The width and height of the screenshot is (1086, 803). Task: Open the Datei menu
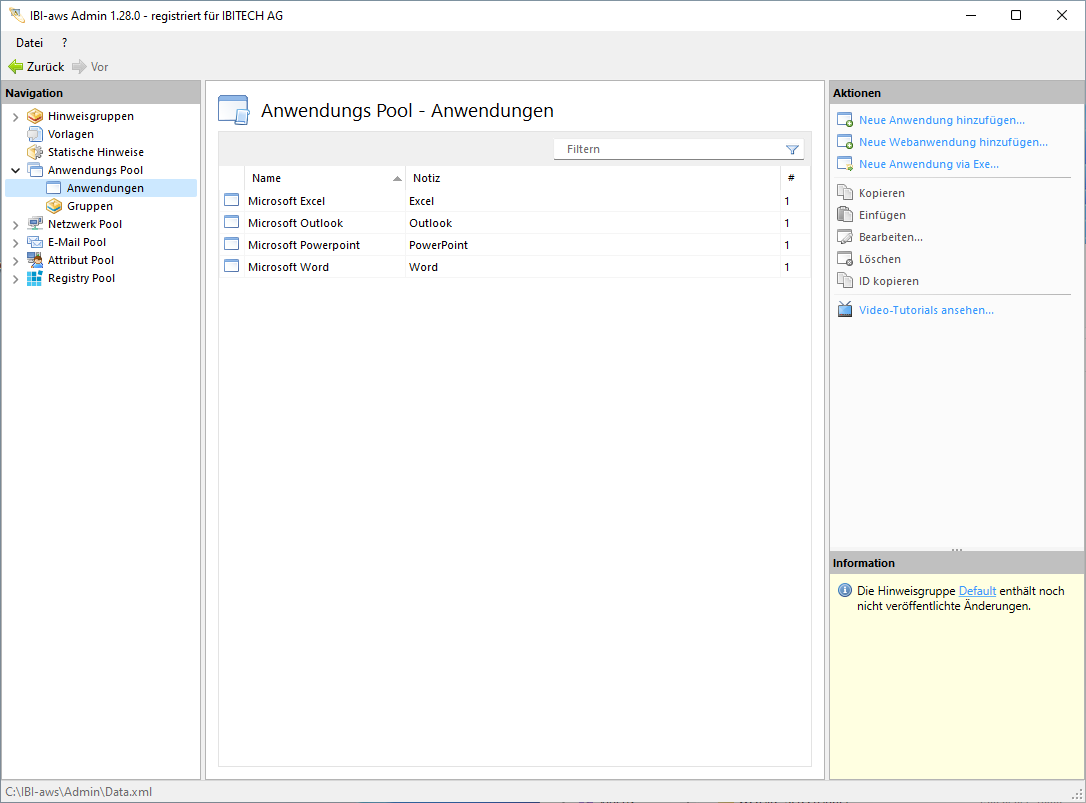[x=29, y=43]
